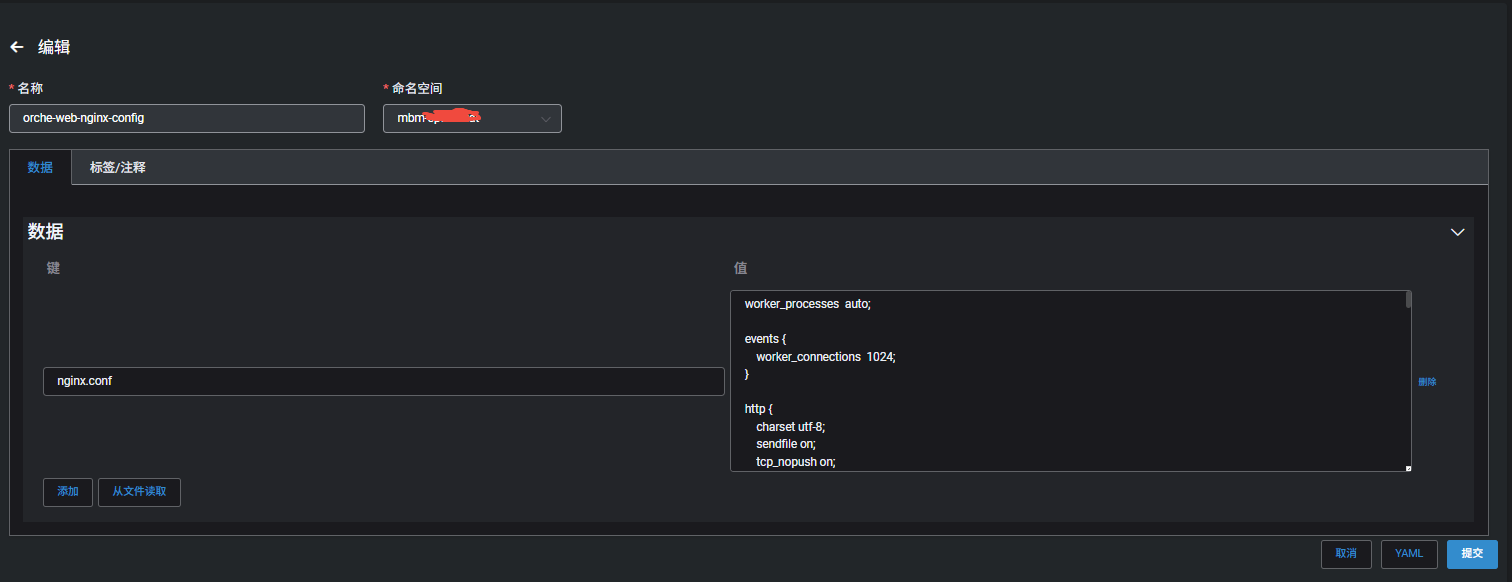1512x582 pixels.
Task: Focus the key field containing nginx.conf
Action: (x=383, y=381)
